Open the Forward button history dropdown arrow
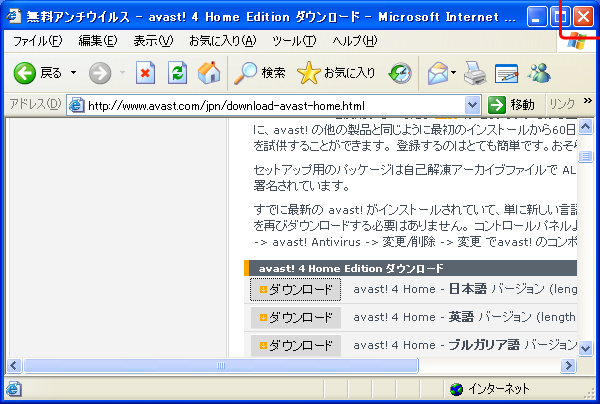The height and width of the screenshot is (404, 600). tap(122, 72)
